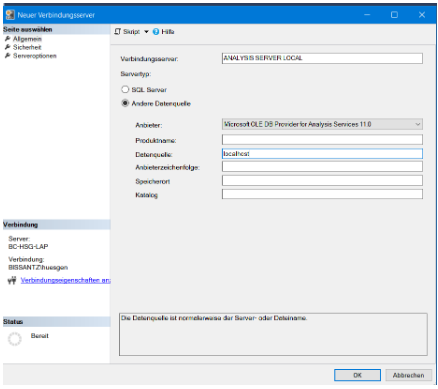Screen dimensions: 438x389
Task: Click the Skript toolbar icon
Action: 117,32
